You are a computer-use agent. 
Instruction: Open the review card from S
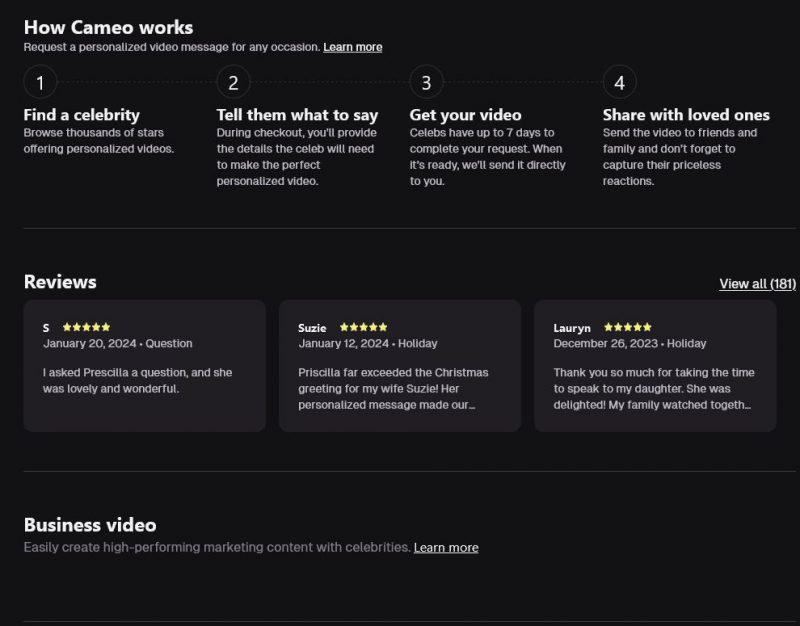pyautogui.click(x=144, y=366)
